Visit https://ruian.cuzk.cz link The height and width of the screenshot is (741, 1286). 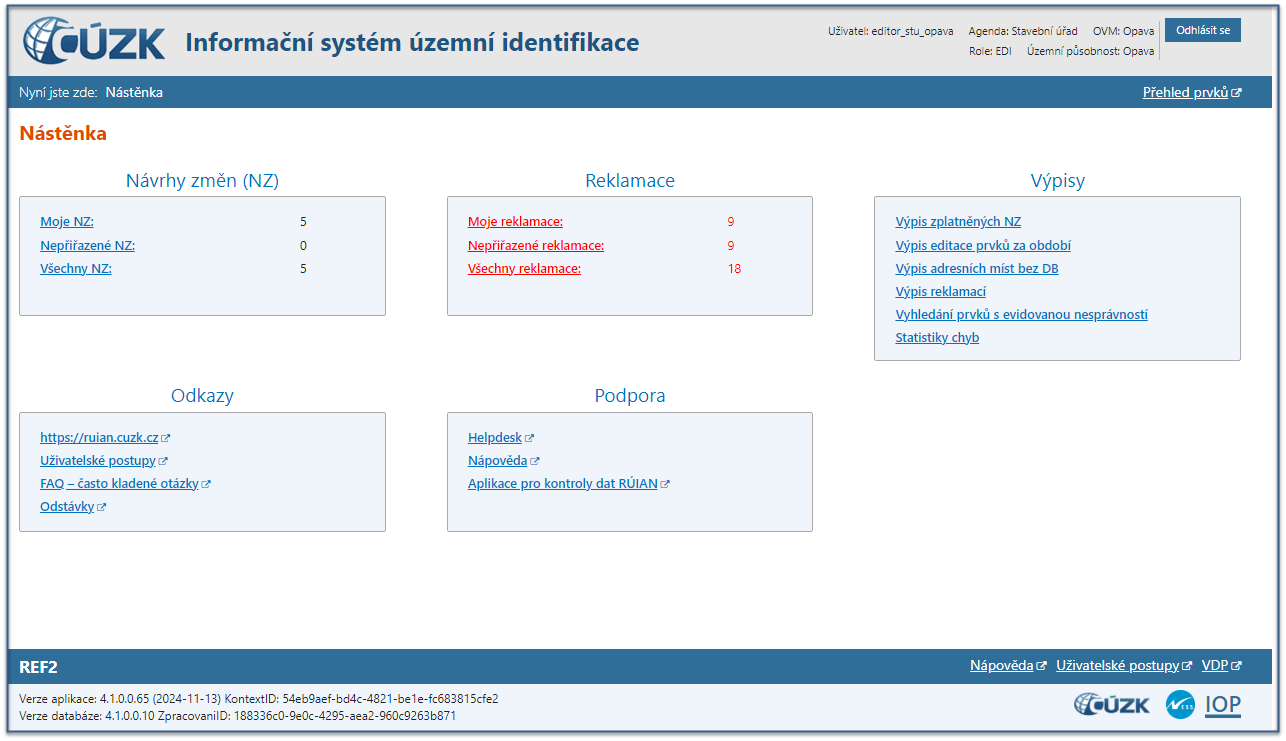click(99, 438)
